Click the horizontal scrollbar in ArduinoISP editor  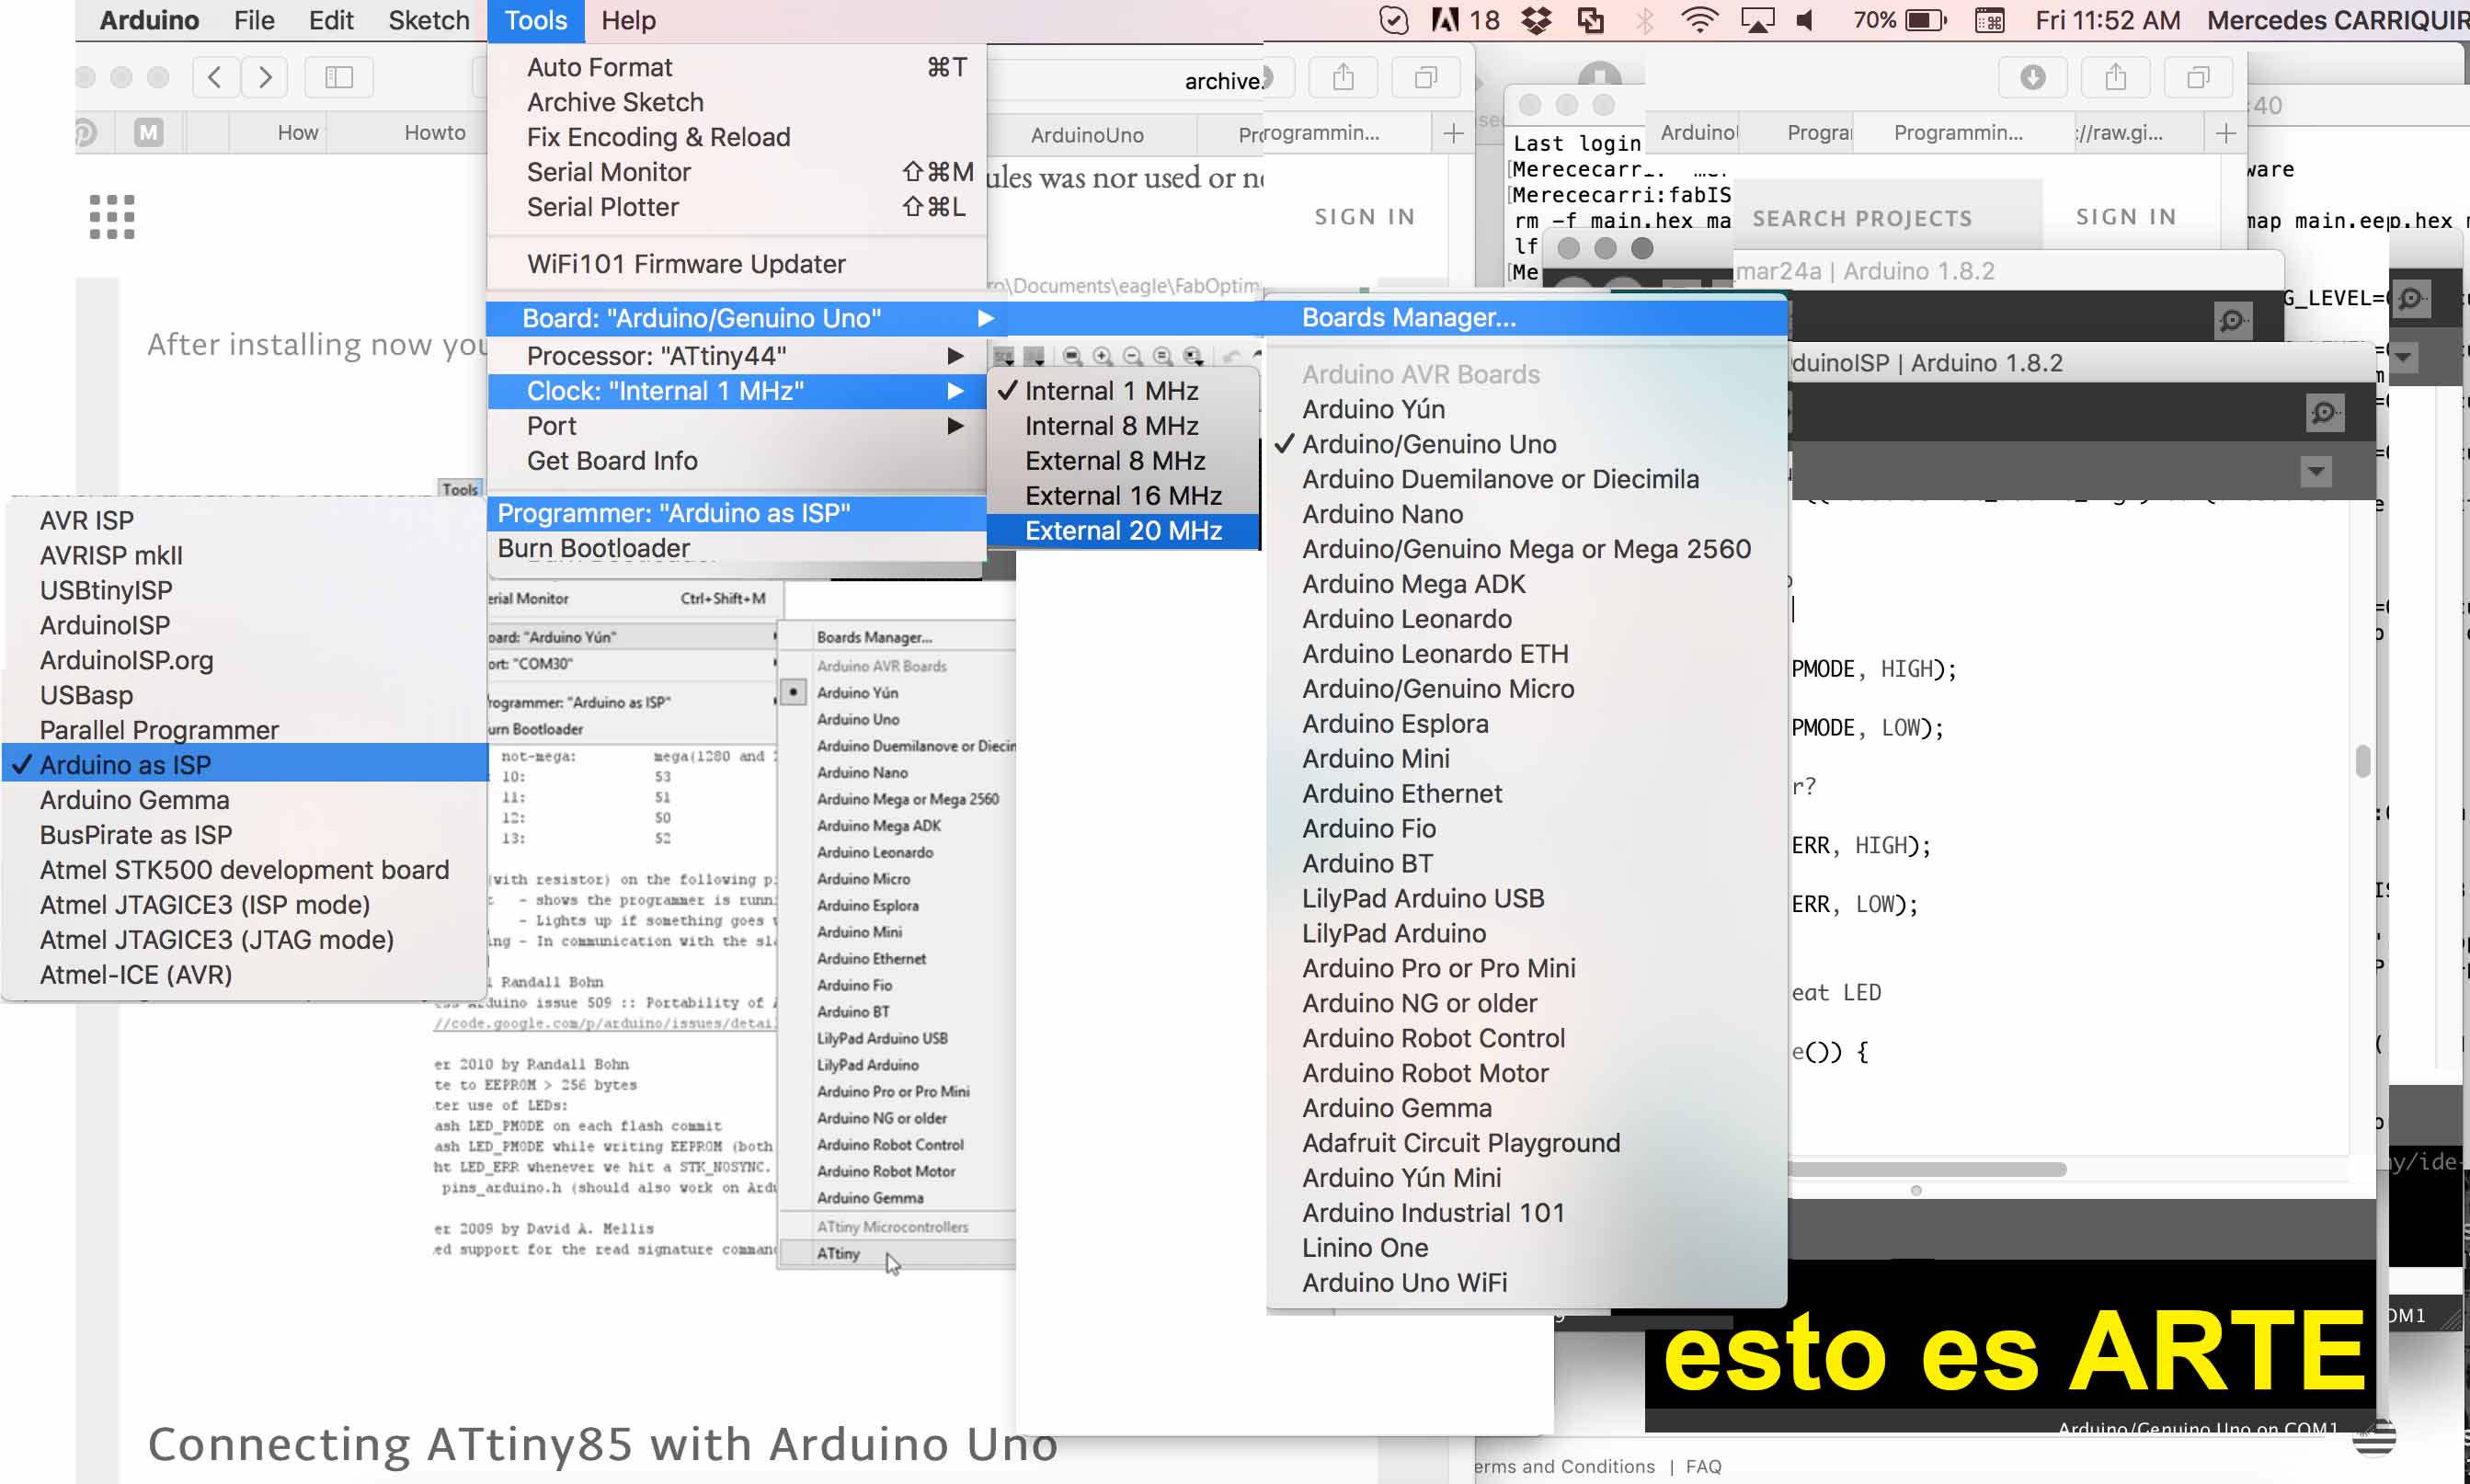click(x=1928, y=1169)
